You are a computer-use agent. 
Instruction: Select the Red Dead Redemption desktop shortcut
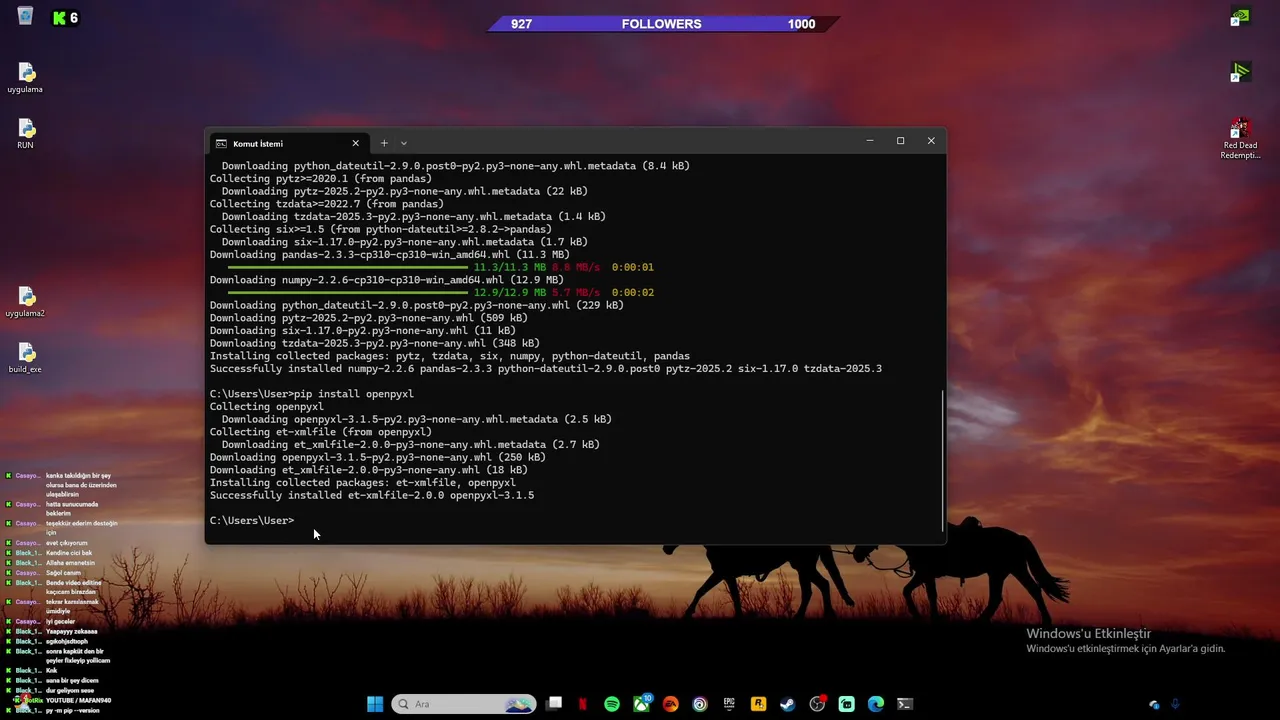coord(1240,139)
